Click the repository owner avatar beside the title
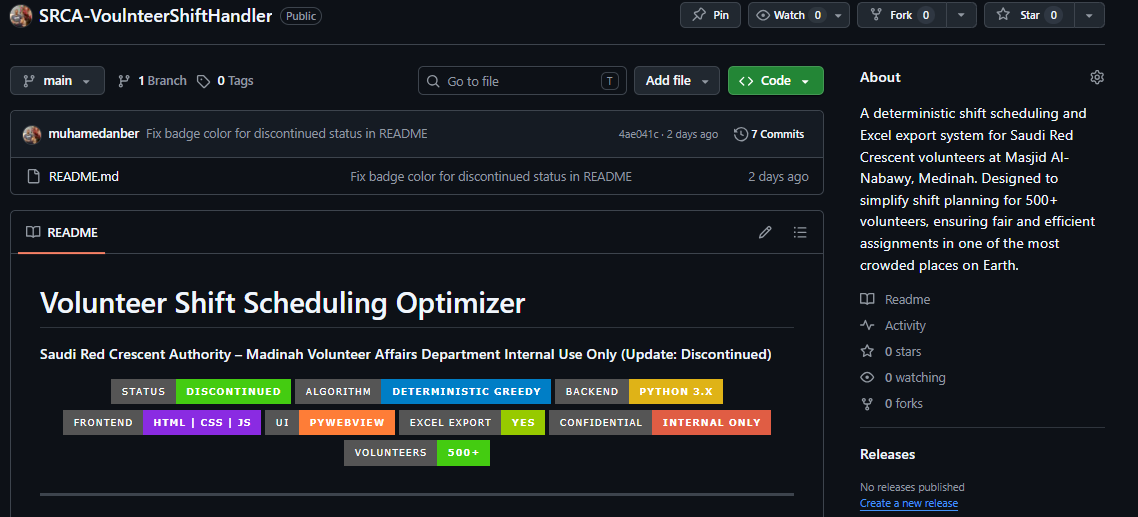This screenshot has height=517, width=1138. [22, 15]
